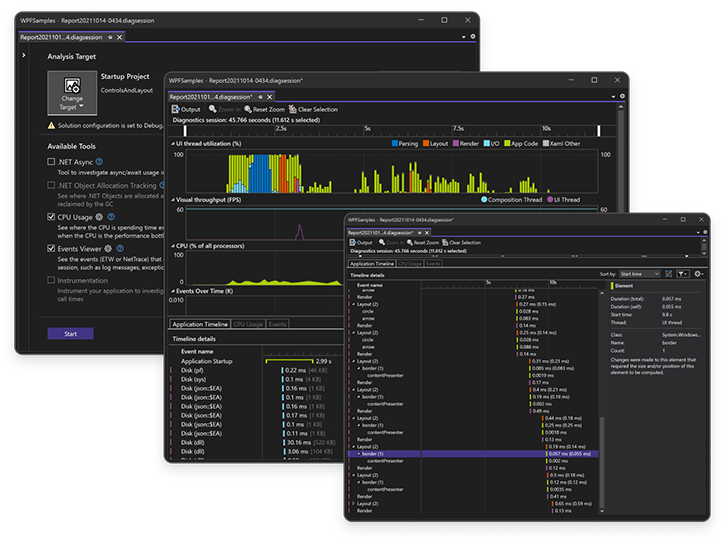Screen dimensions: 725x542
Task: Open tab settings gear in middle window
Action: (622, 96)
